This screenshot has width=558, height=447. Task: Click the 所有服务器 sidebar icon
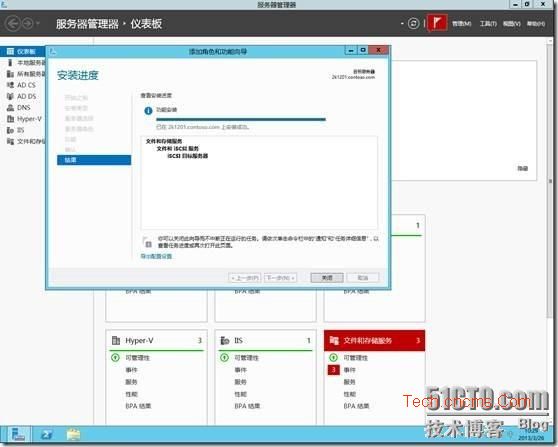[x=10, y=74]
